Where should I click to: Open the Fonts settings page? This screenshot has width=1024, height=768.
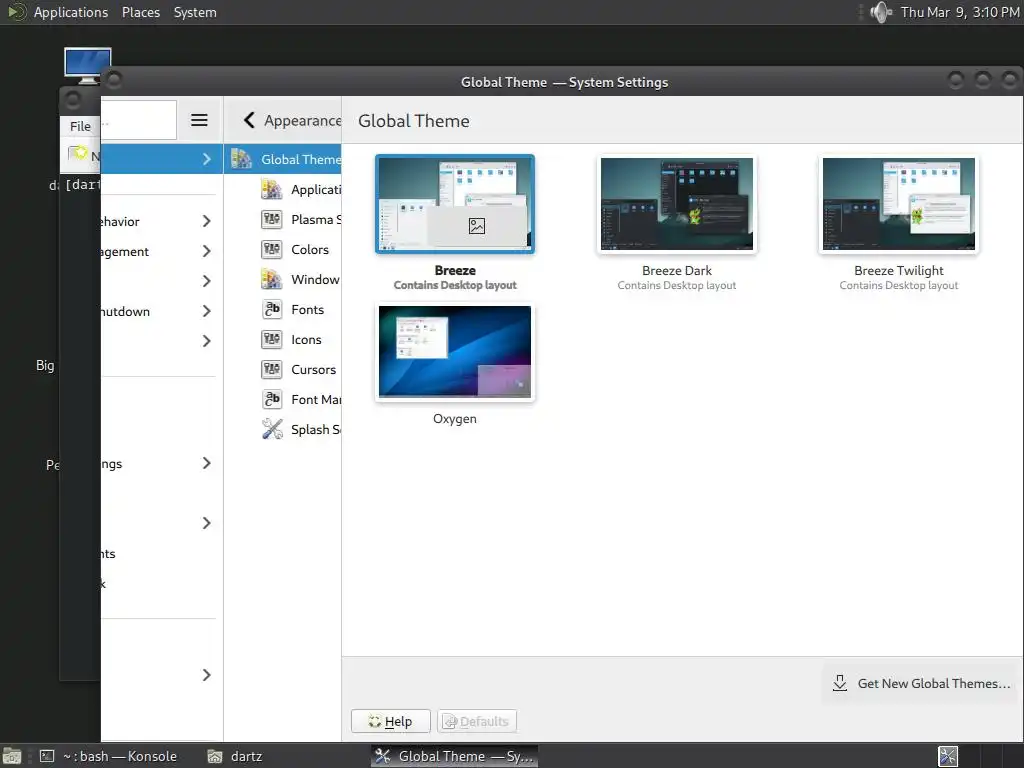click(x=282, y=310)
